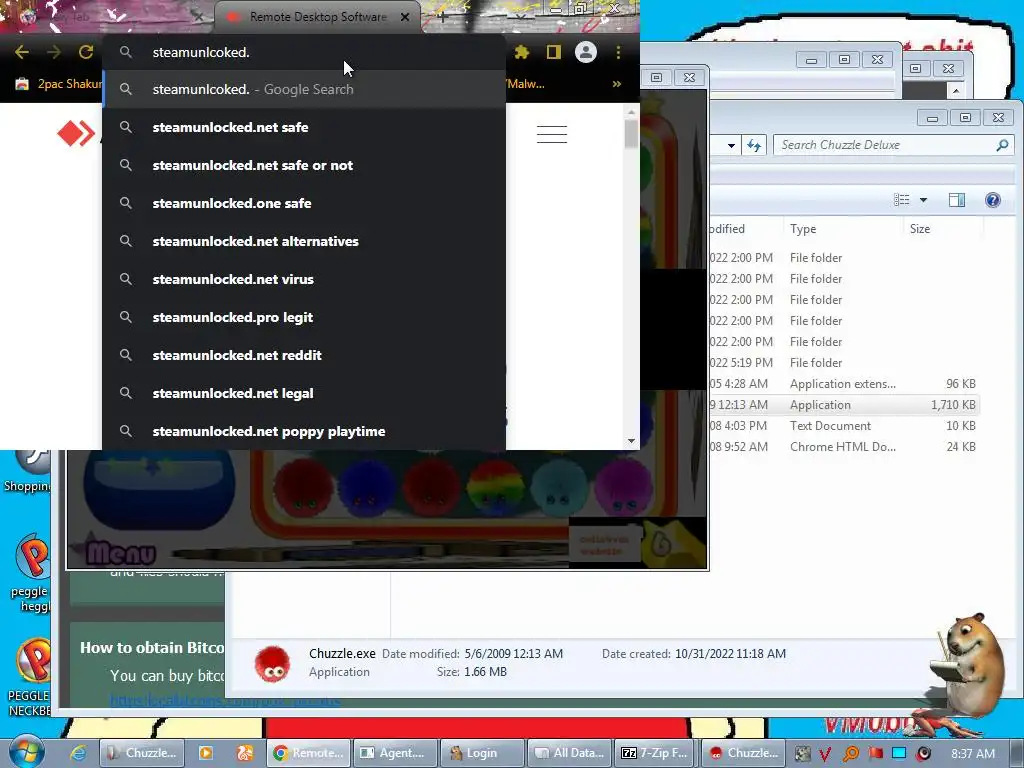1024x768 pixels.
Task: Toggle Explorer preview pane
Action: tap(957, 200)
